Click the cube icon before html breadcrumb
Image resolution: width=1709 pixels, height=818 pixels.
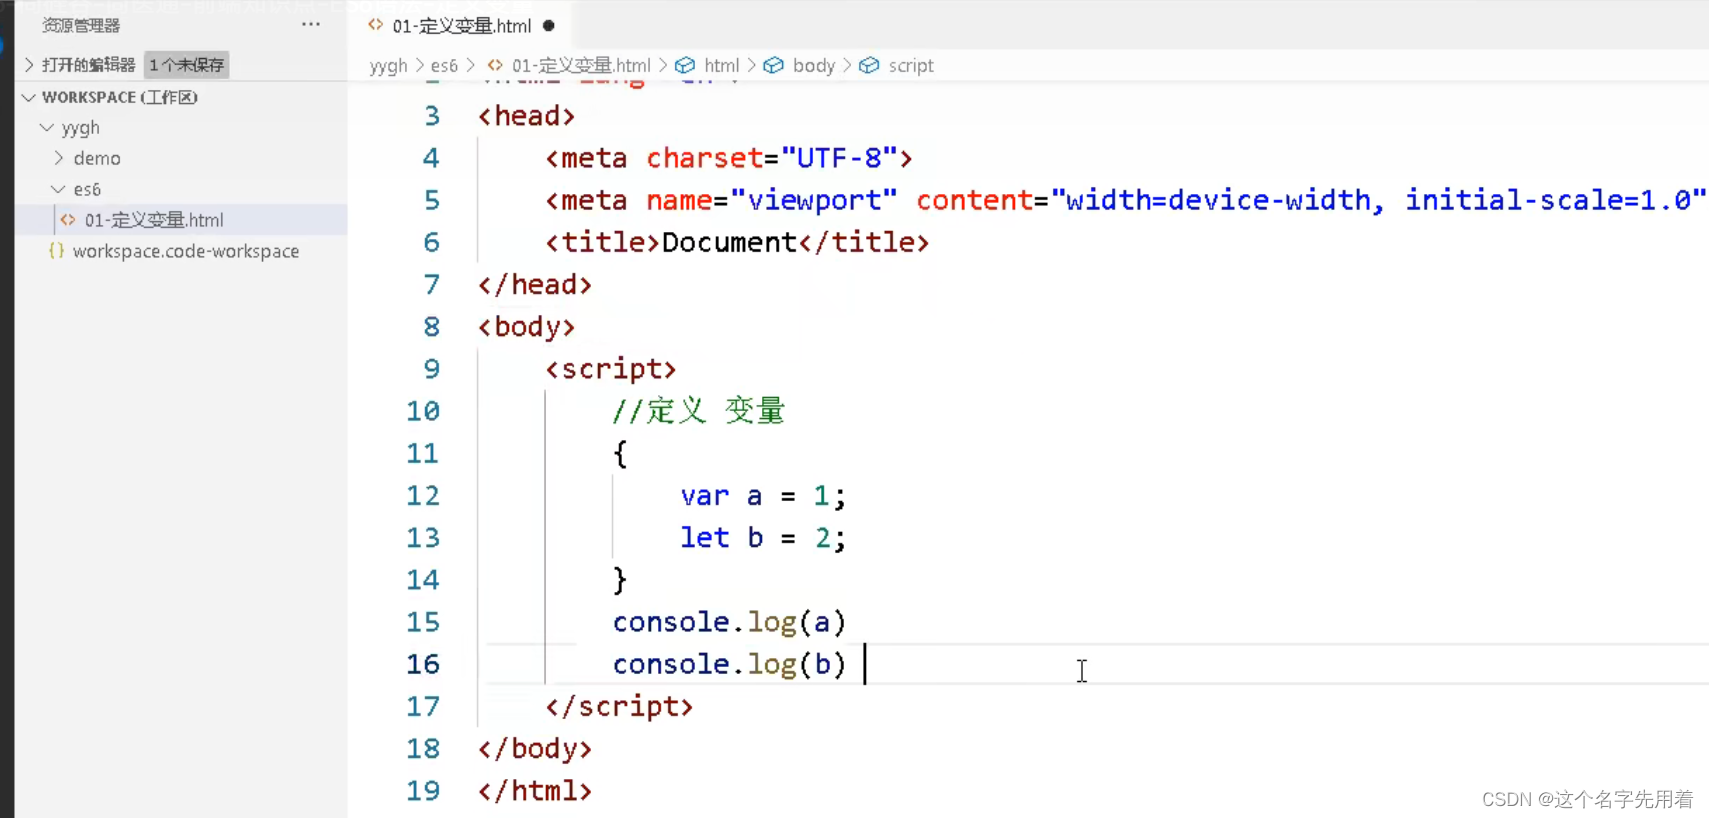tap(685, 65)
